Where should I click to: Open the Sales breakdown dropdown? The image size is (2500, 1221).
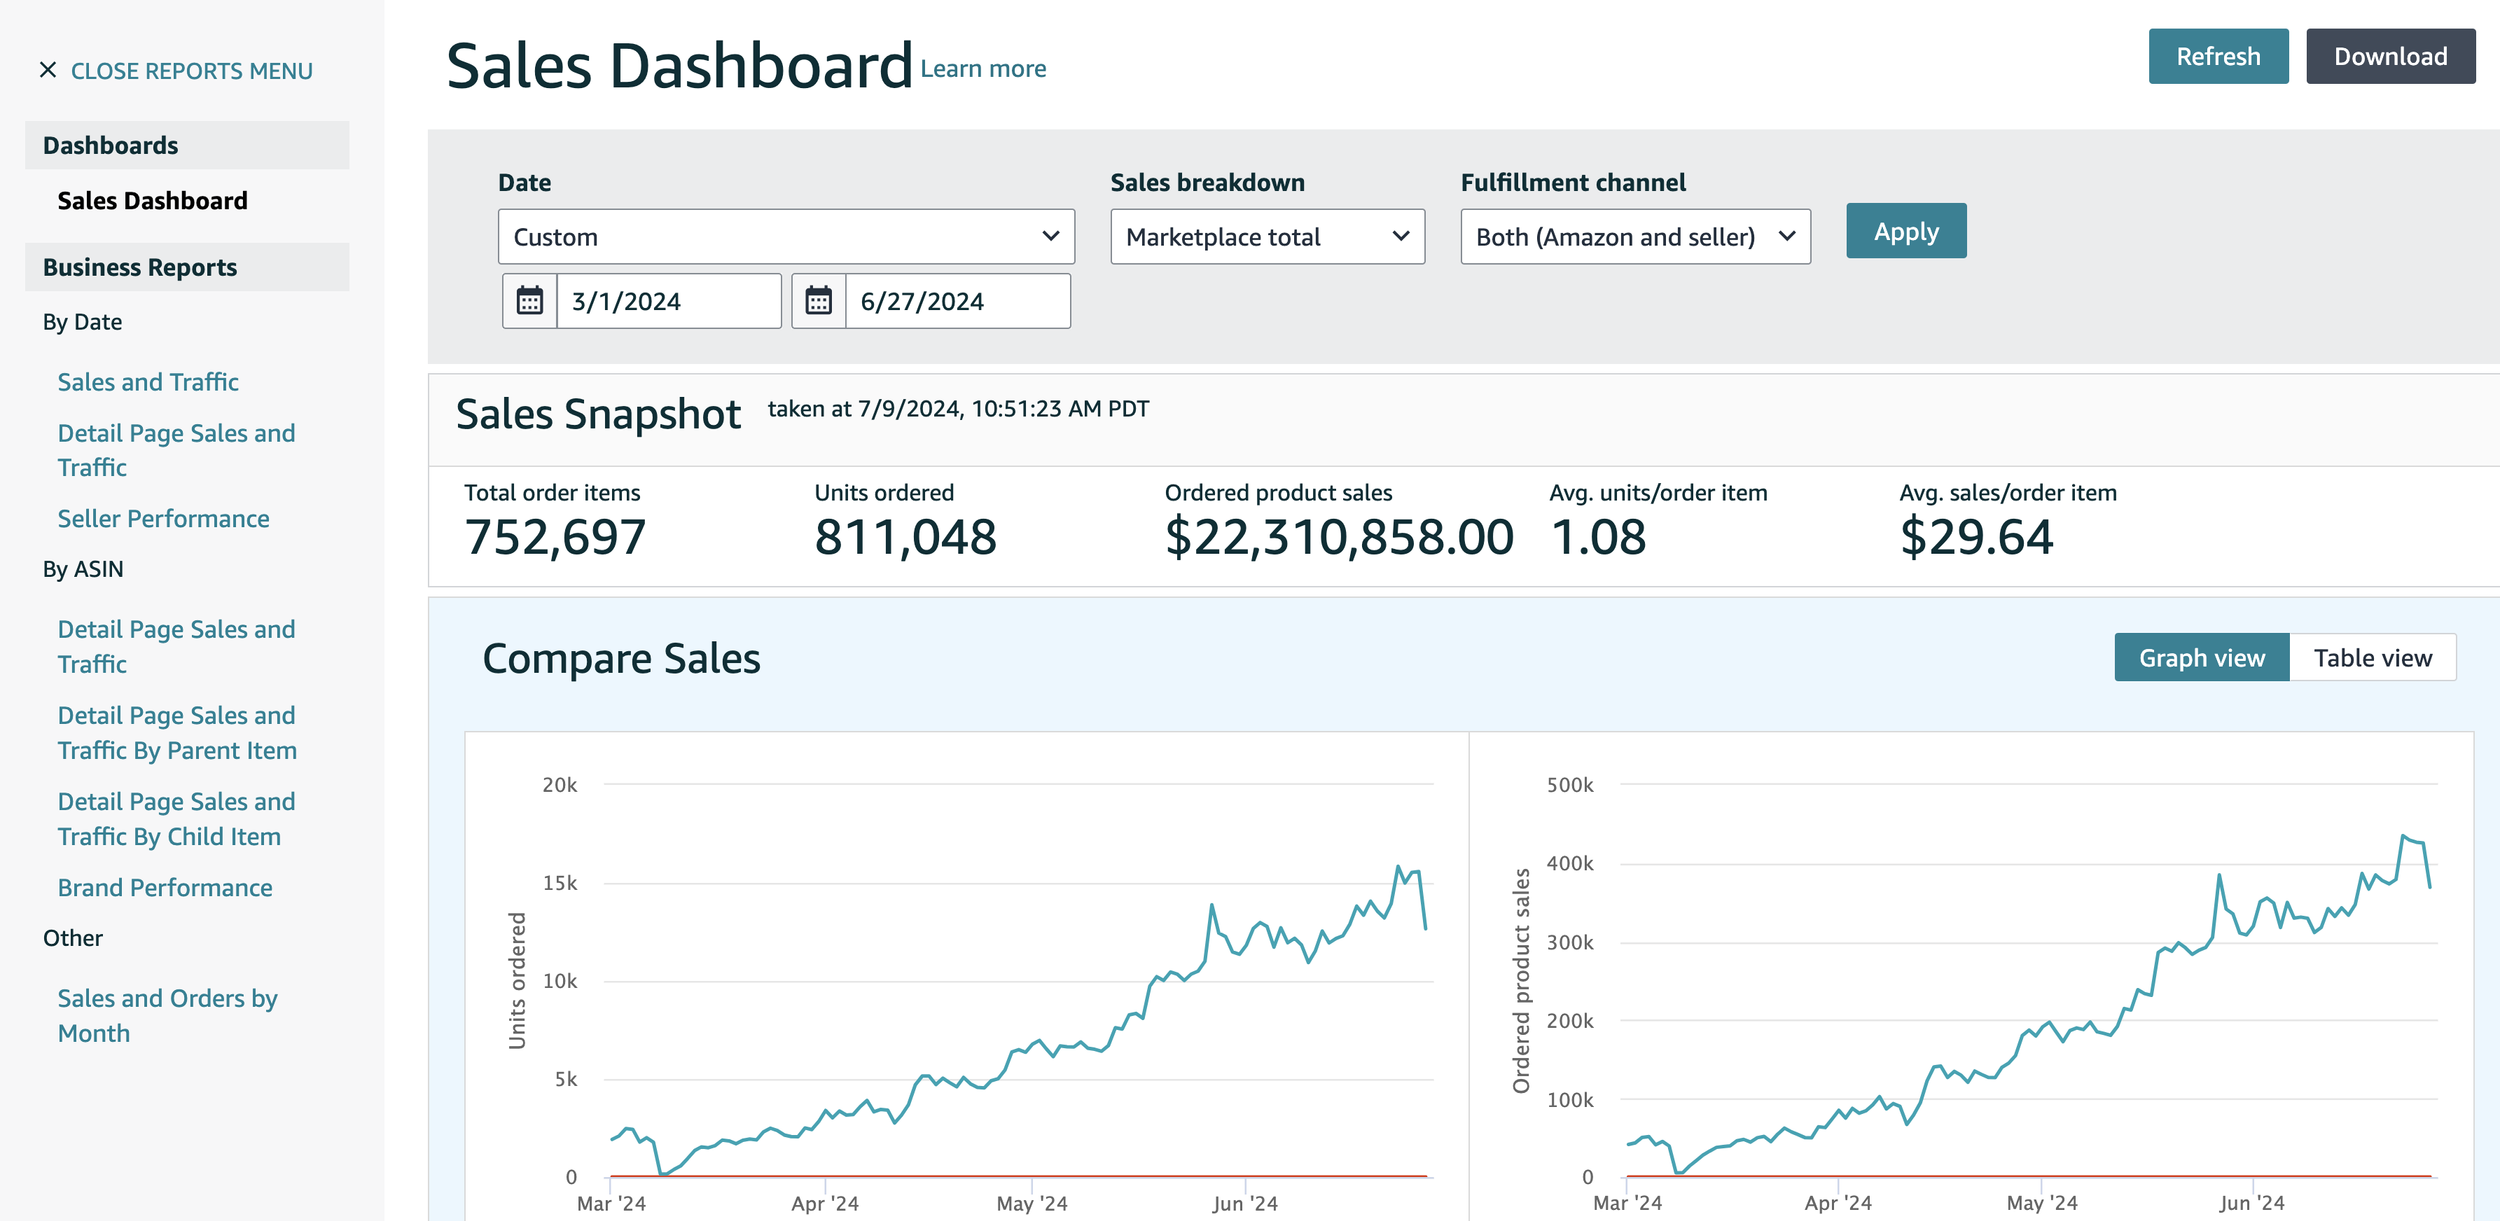click(1267, 236)
